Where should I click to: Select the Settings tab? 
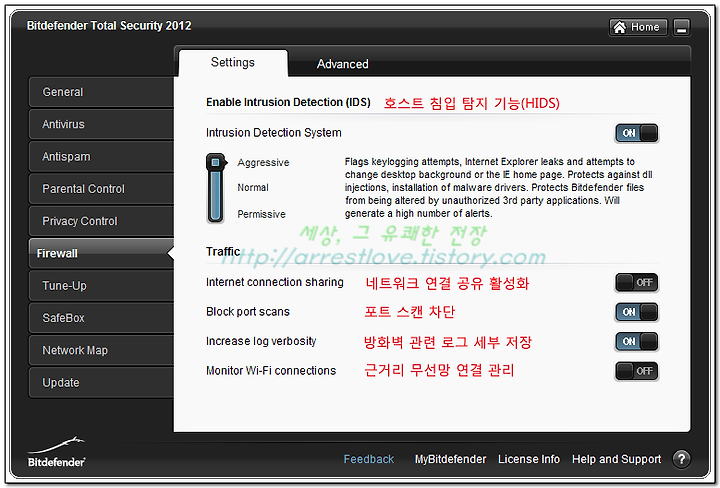tap(233, 62)
